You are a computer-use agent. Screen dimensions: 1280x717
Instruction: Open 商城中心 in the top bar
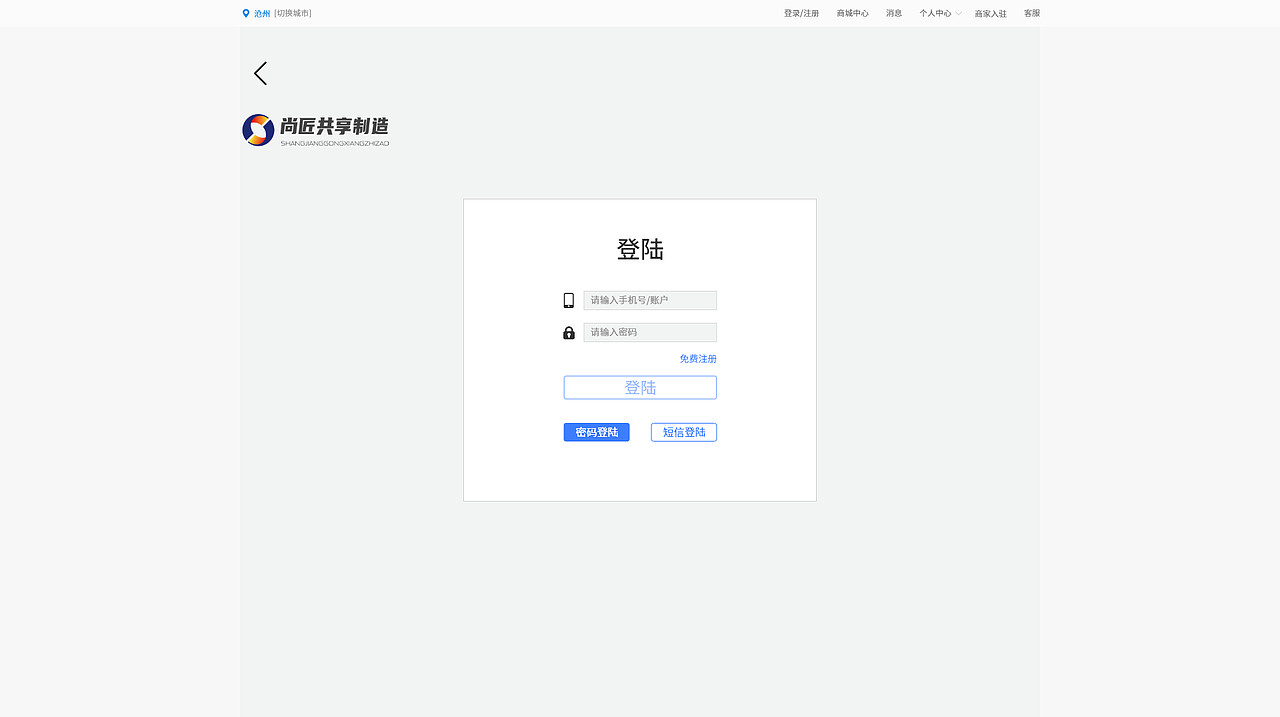click(x=852, y=13)
